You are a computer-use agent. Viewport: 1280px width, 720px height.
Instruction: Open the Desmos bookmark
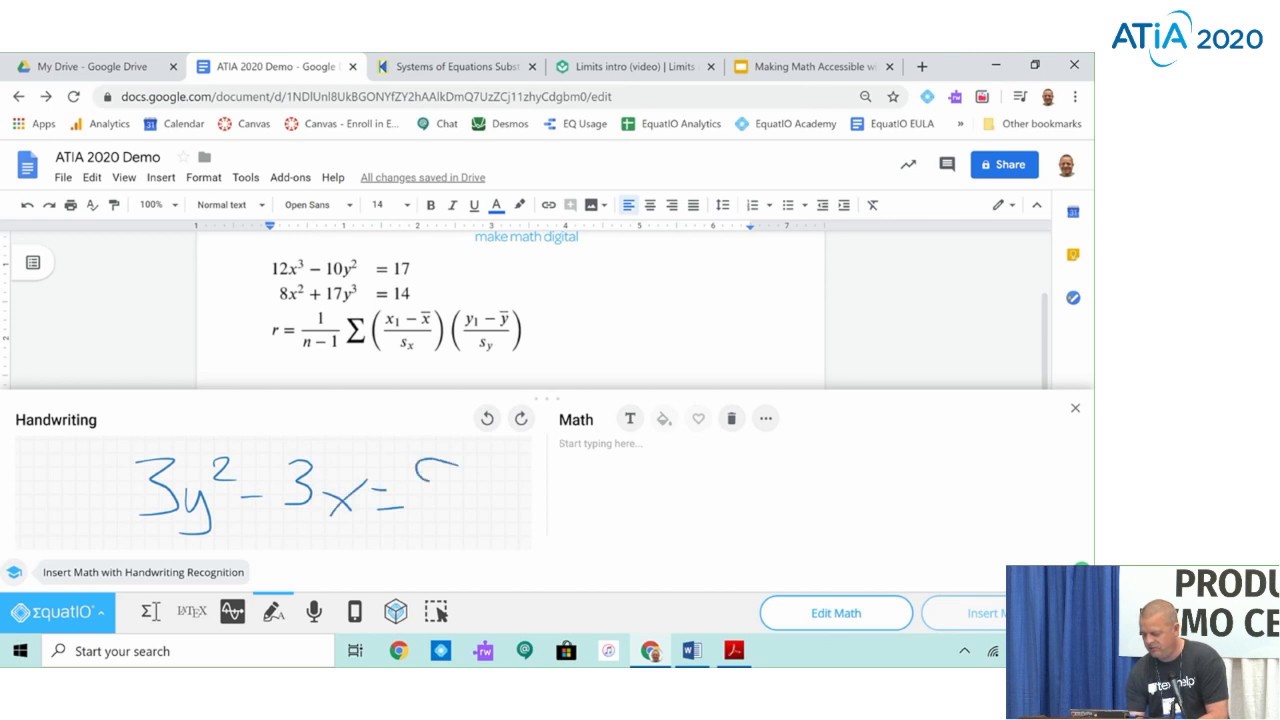[499, 124]
